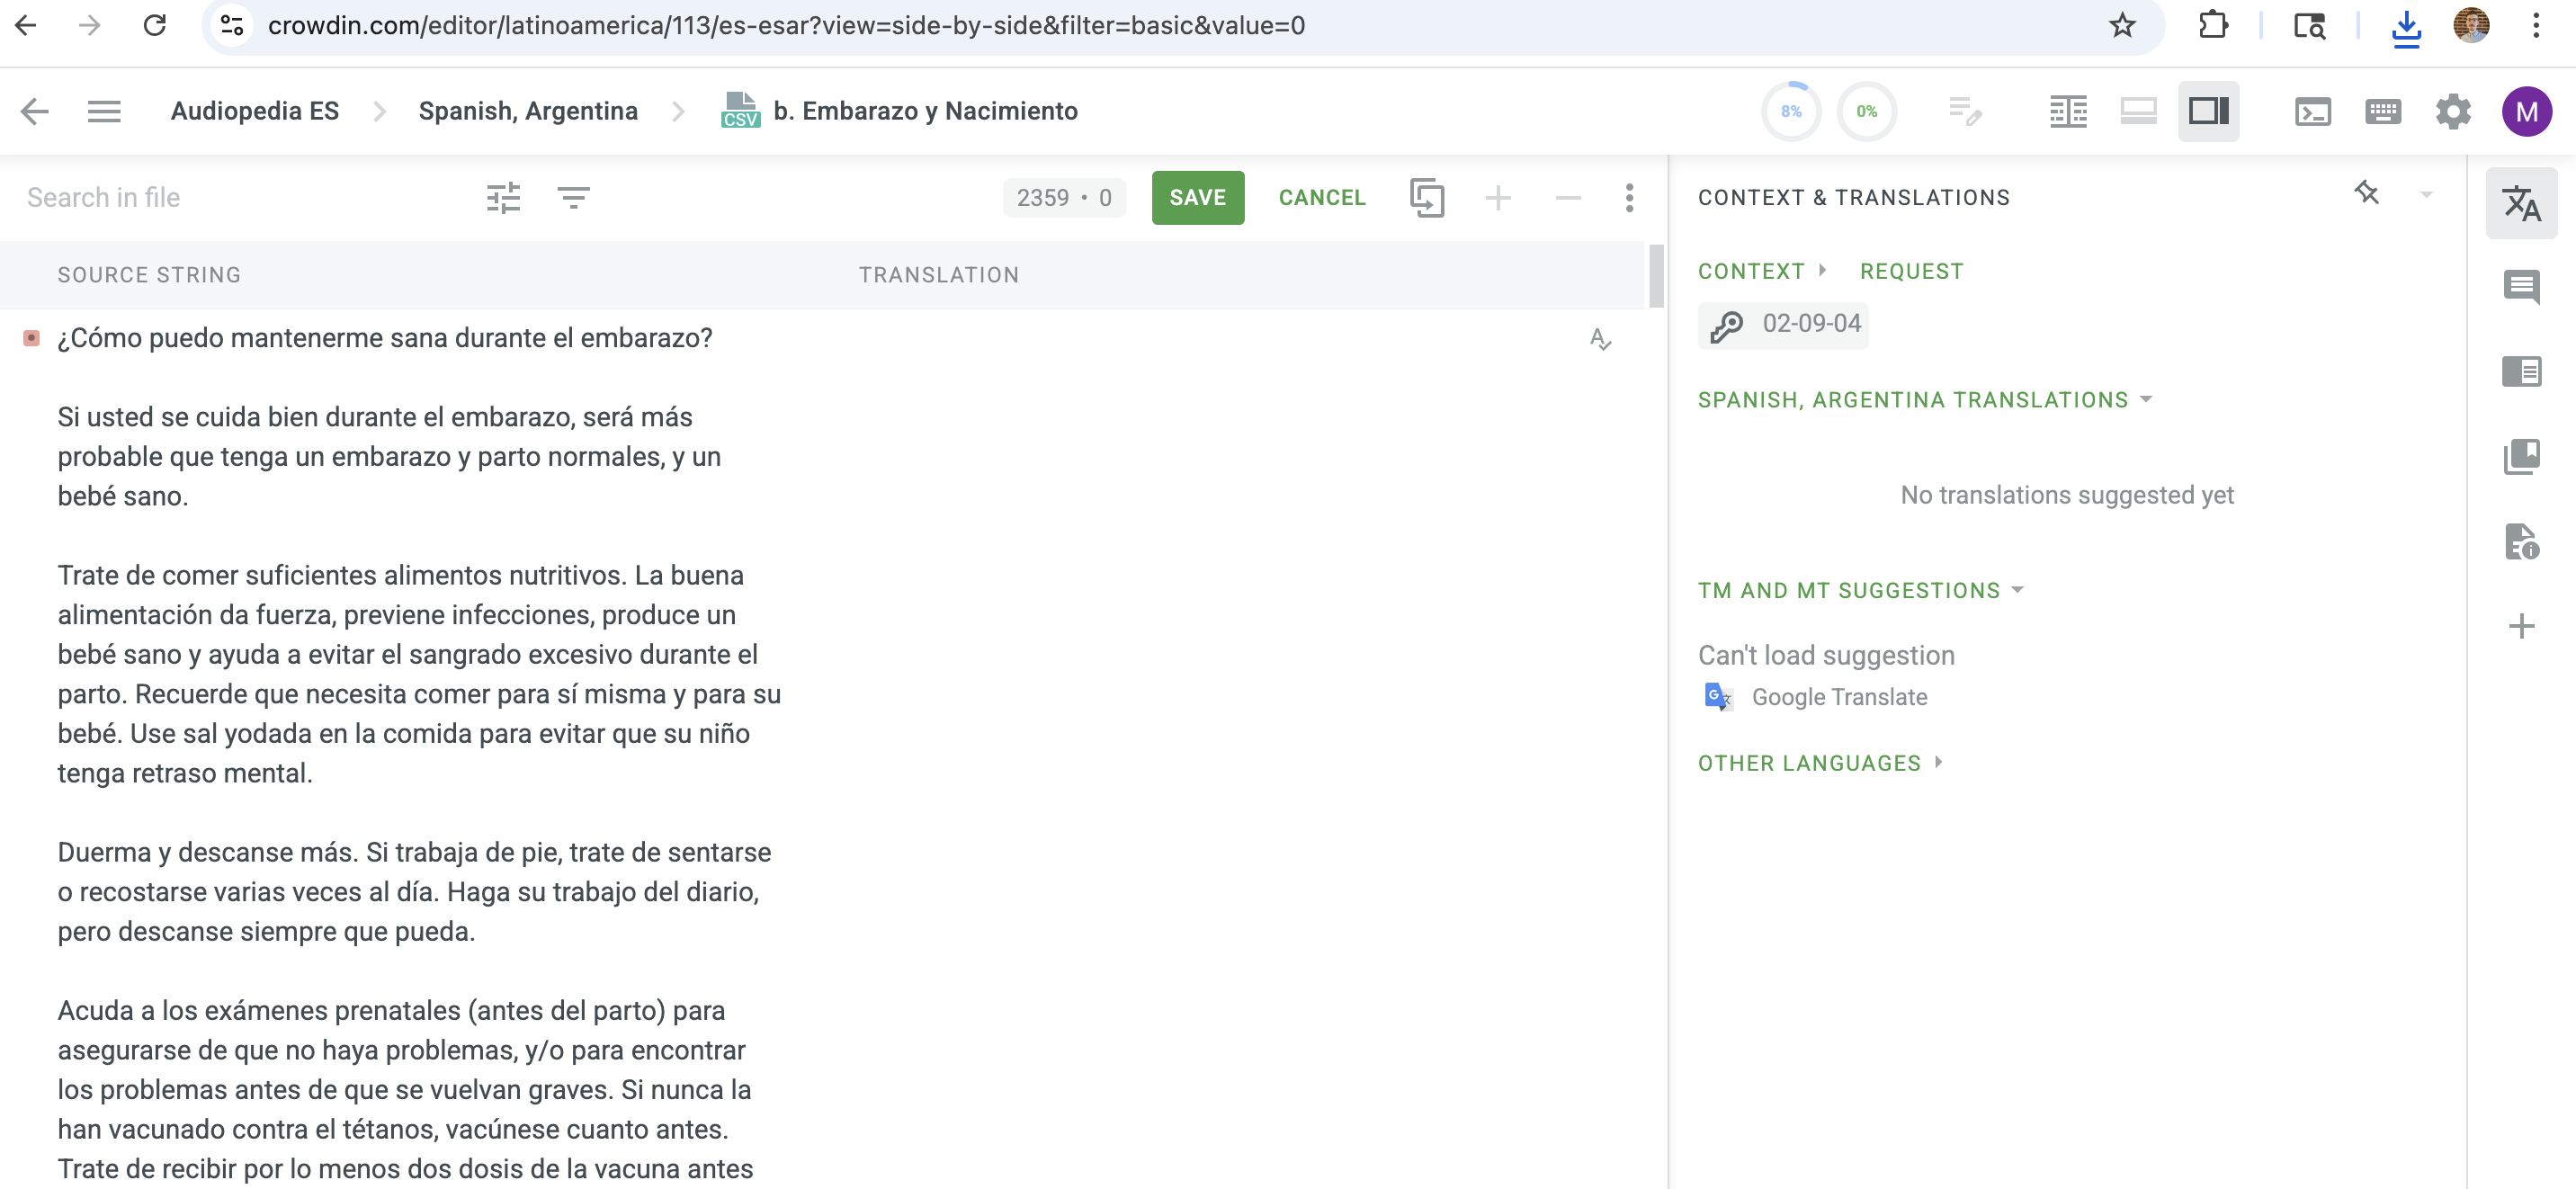Add a panel with the sidebar plus icon
This screenshot has width=2576, height=1189.
coord(2520,626)
